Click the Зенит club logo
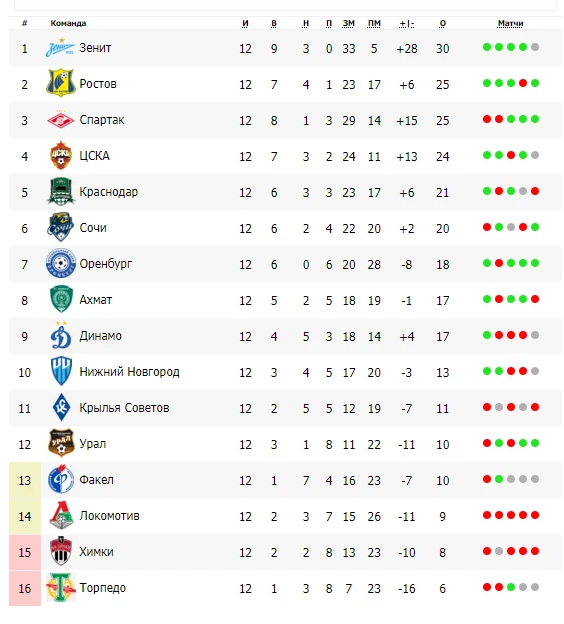The image size is (564, 624). (x=60, y=48)
